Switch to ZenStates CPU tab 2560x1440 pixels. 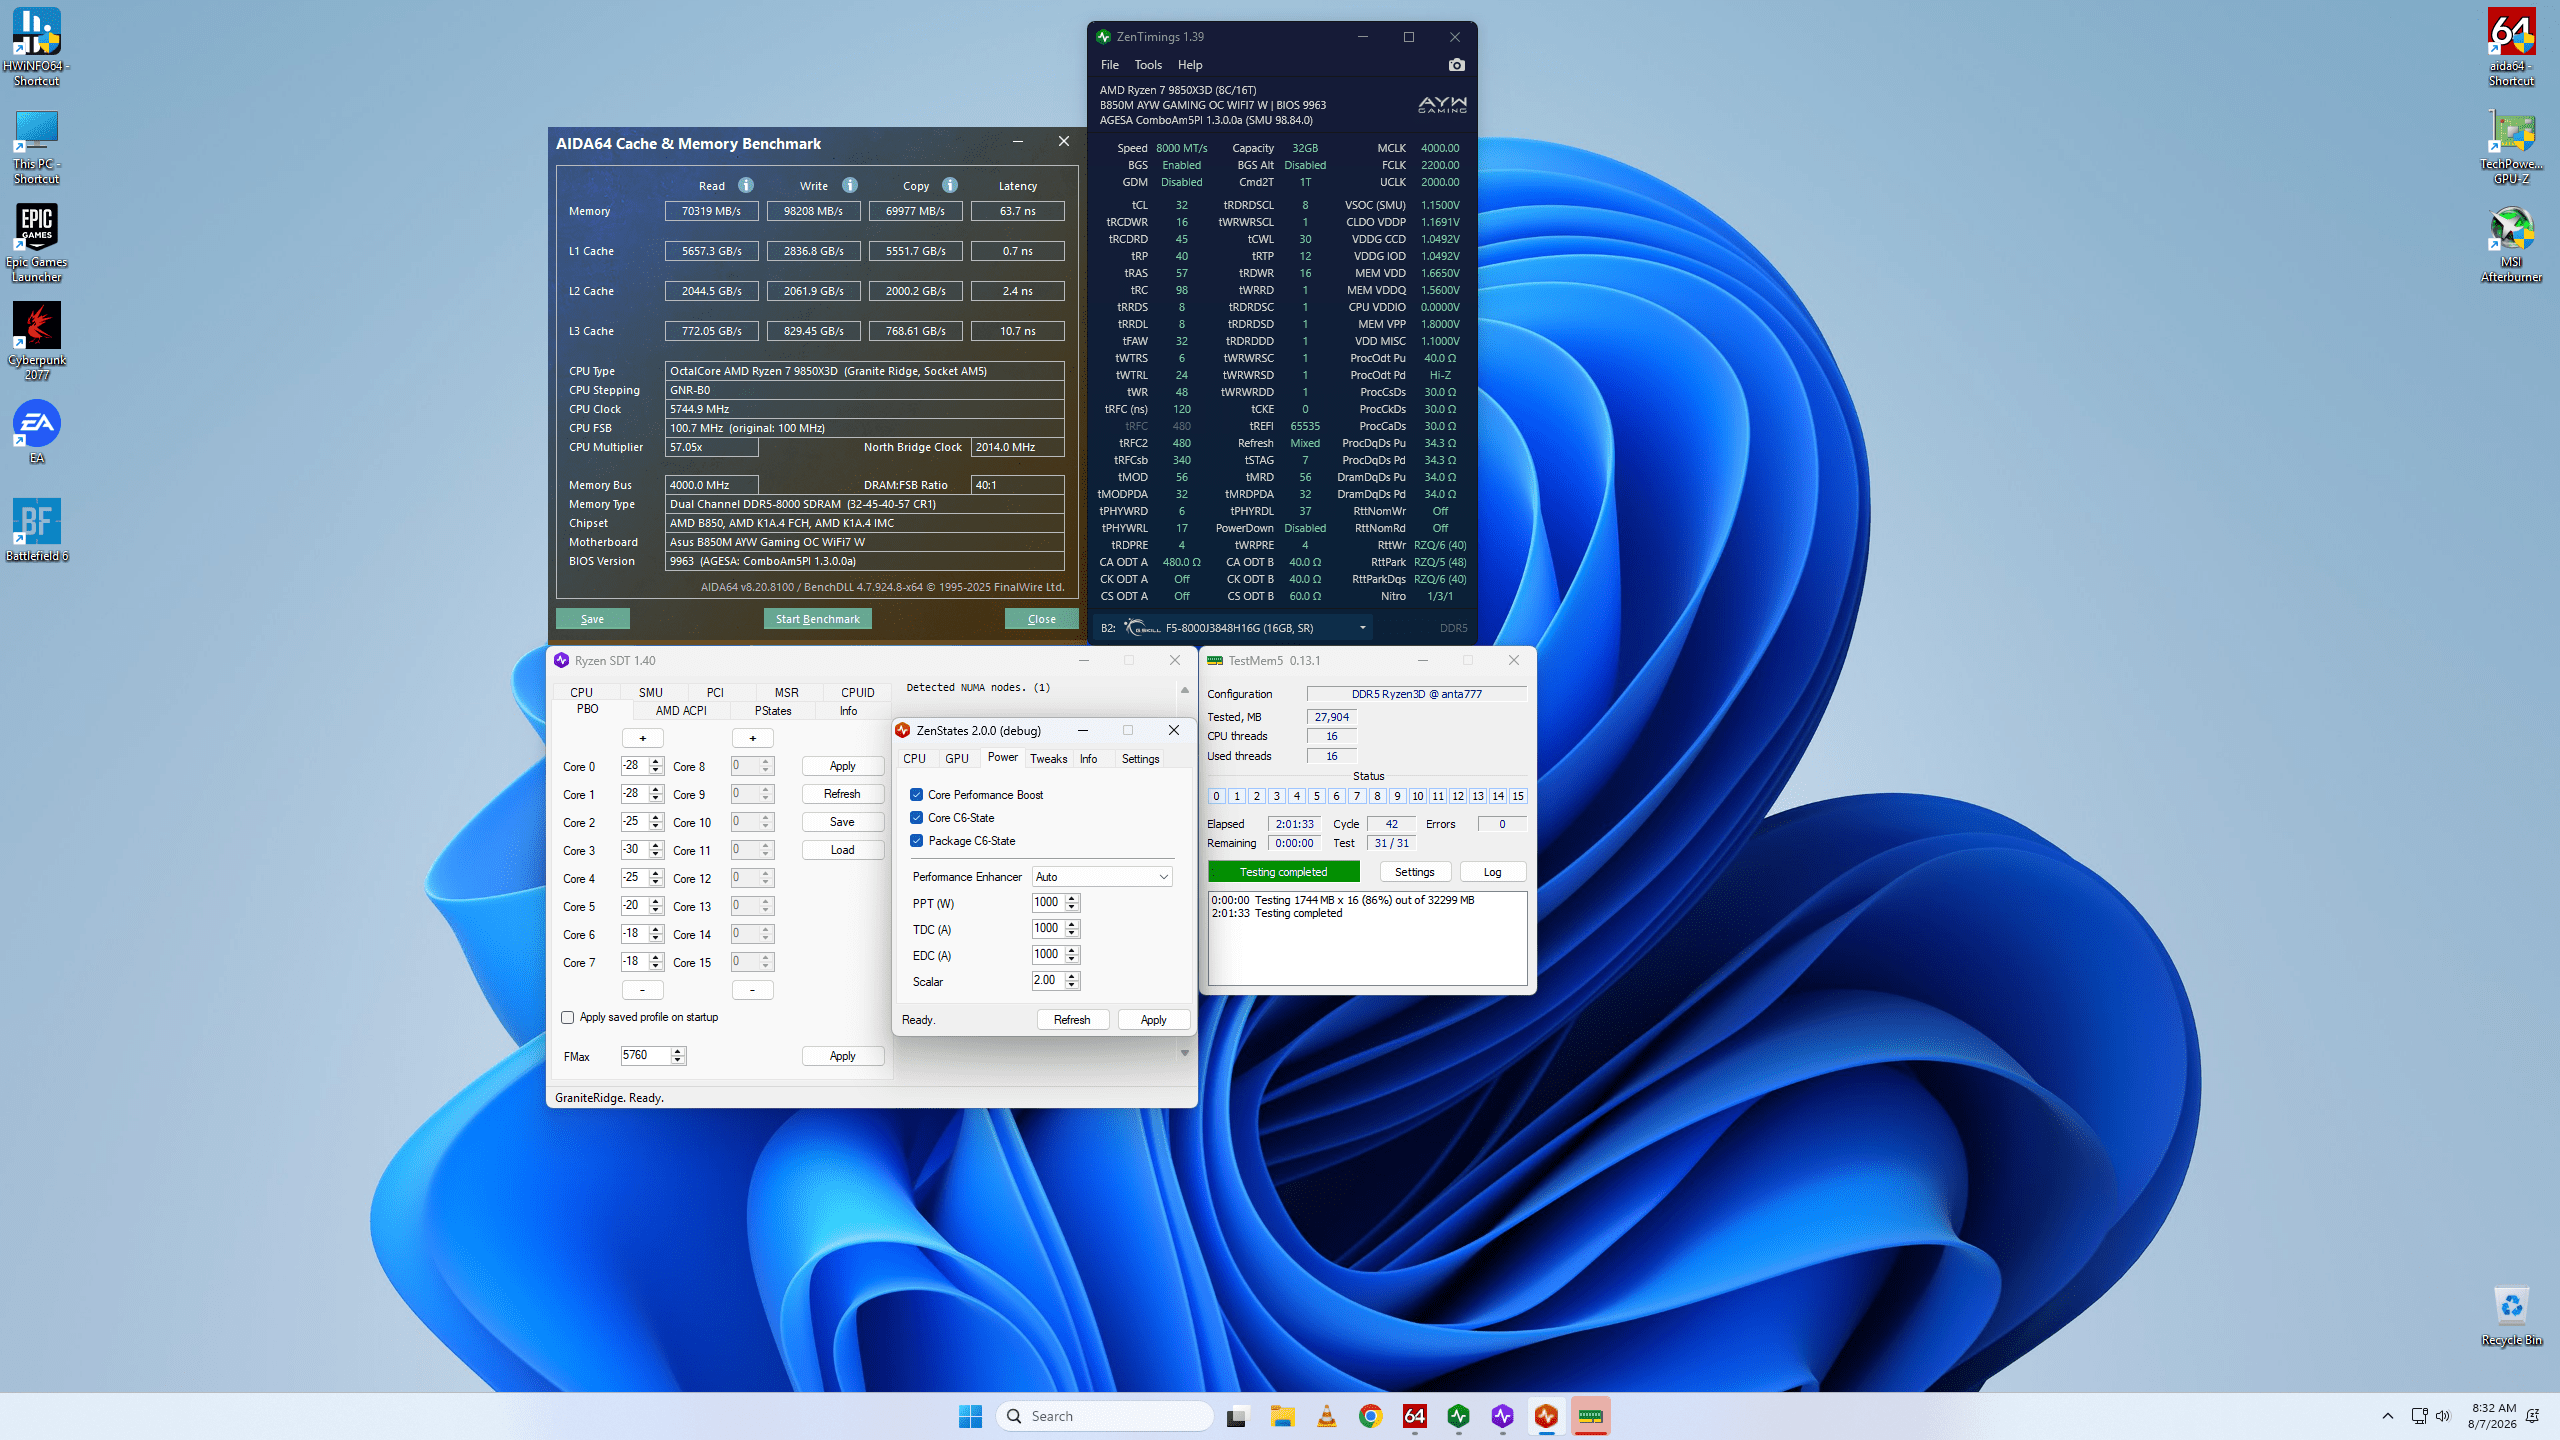tap(914, 759)
